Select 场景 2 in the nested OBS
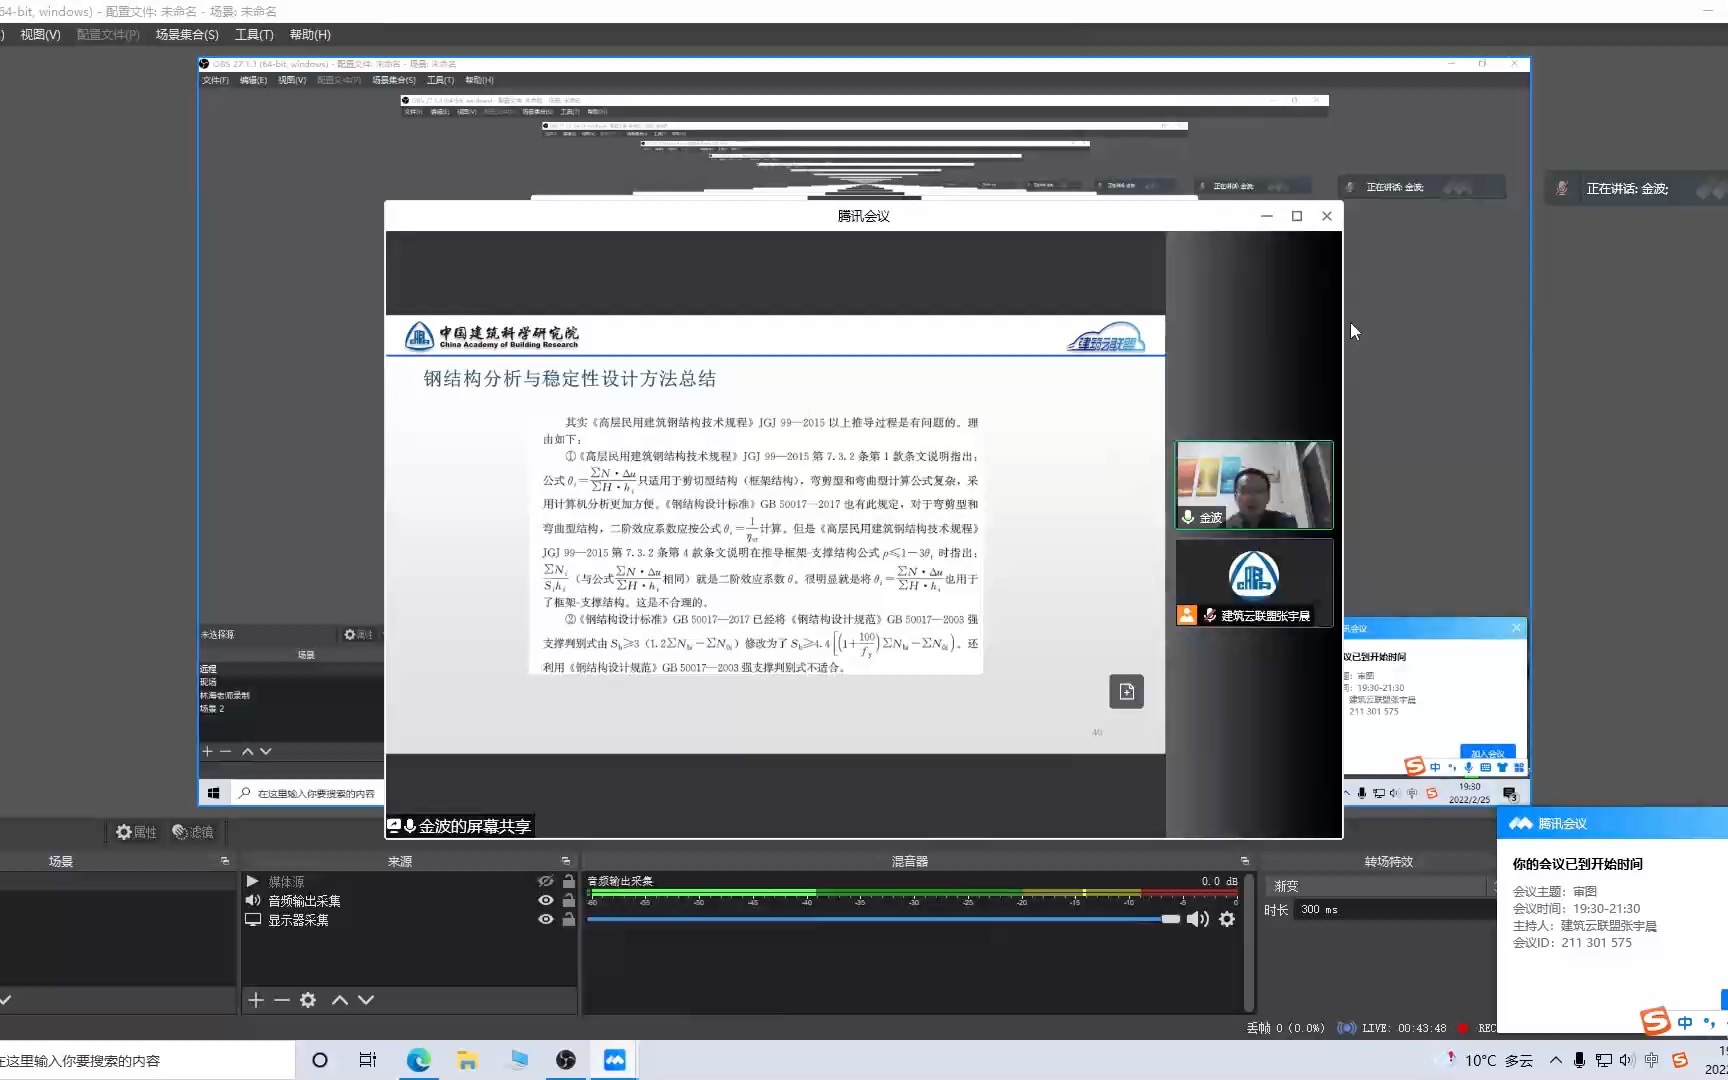 click(x=212, y=708)
